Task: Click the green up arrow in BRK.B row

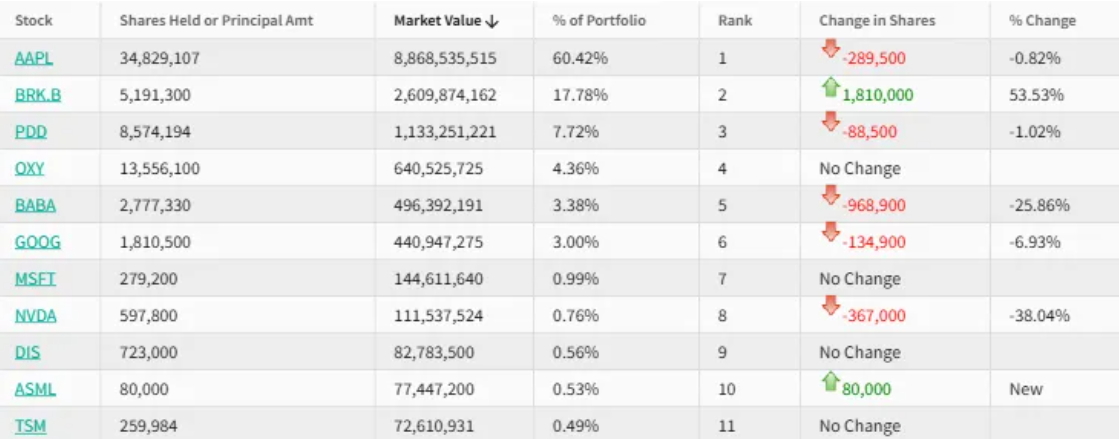Action: pos(829,87)
